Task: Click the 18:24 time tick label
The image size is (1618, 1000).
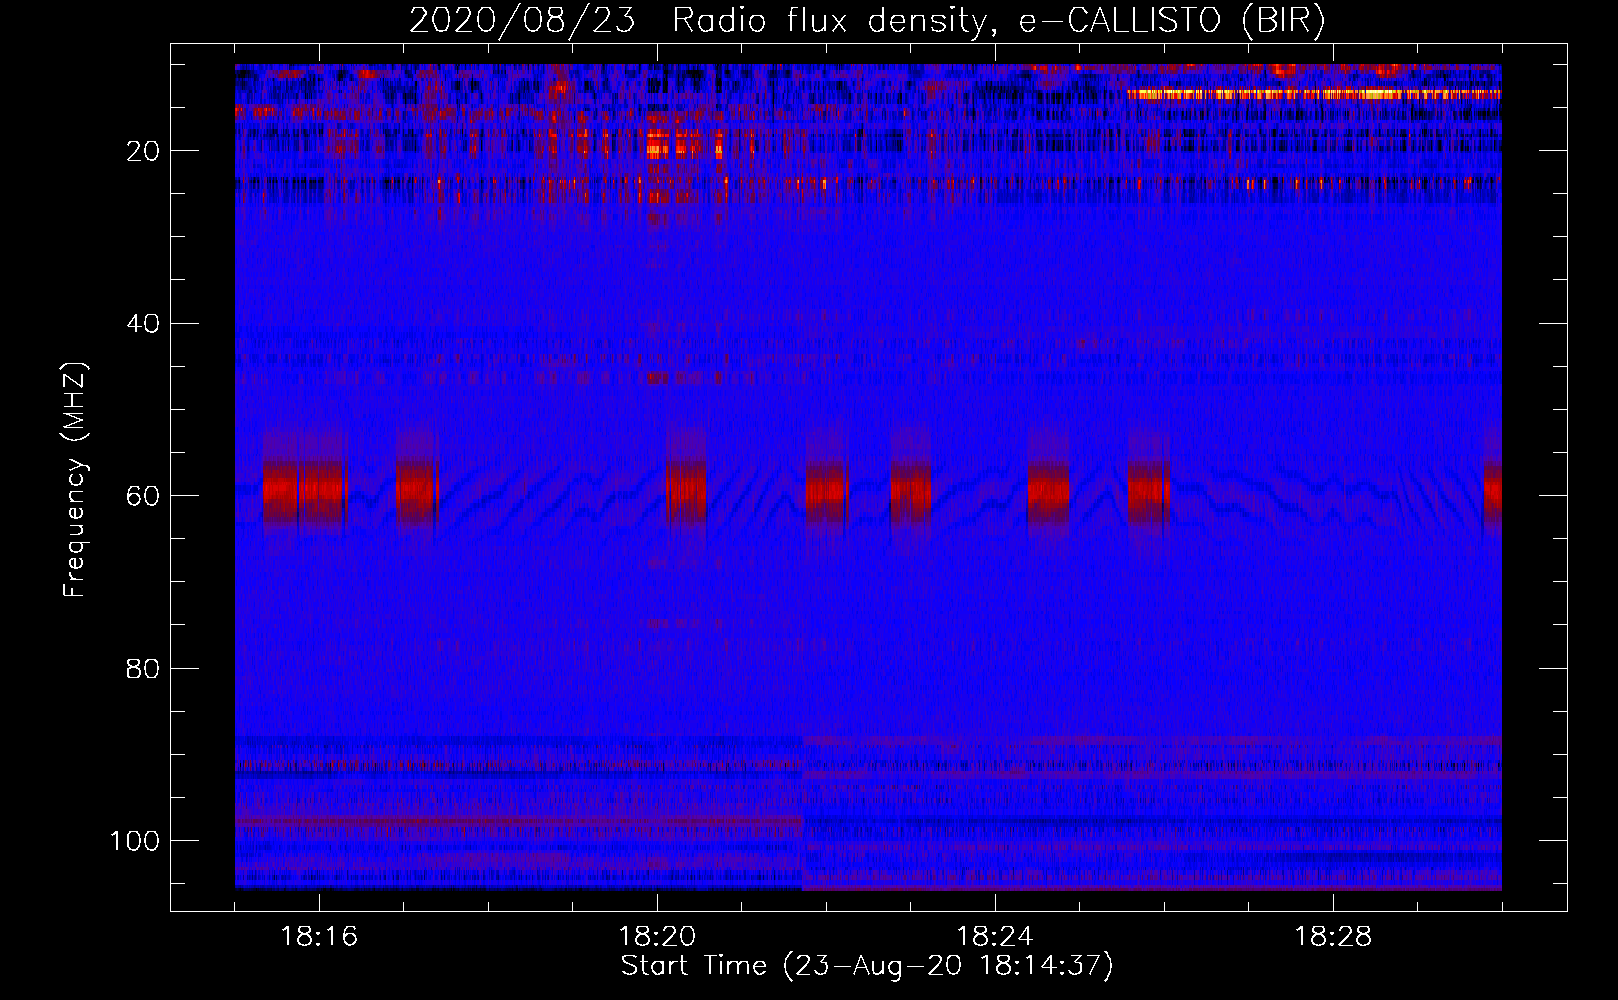Action: (x=995, y=937)
